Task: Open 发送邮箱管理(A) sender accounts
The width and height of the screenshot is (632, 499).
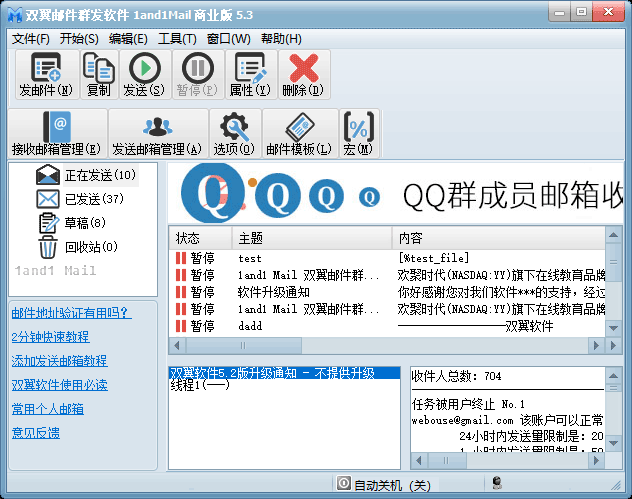Action: point(158,133)
